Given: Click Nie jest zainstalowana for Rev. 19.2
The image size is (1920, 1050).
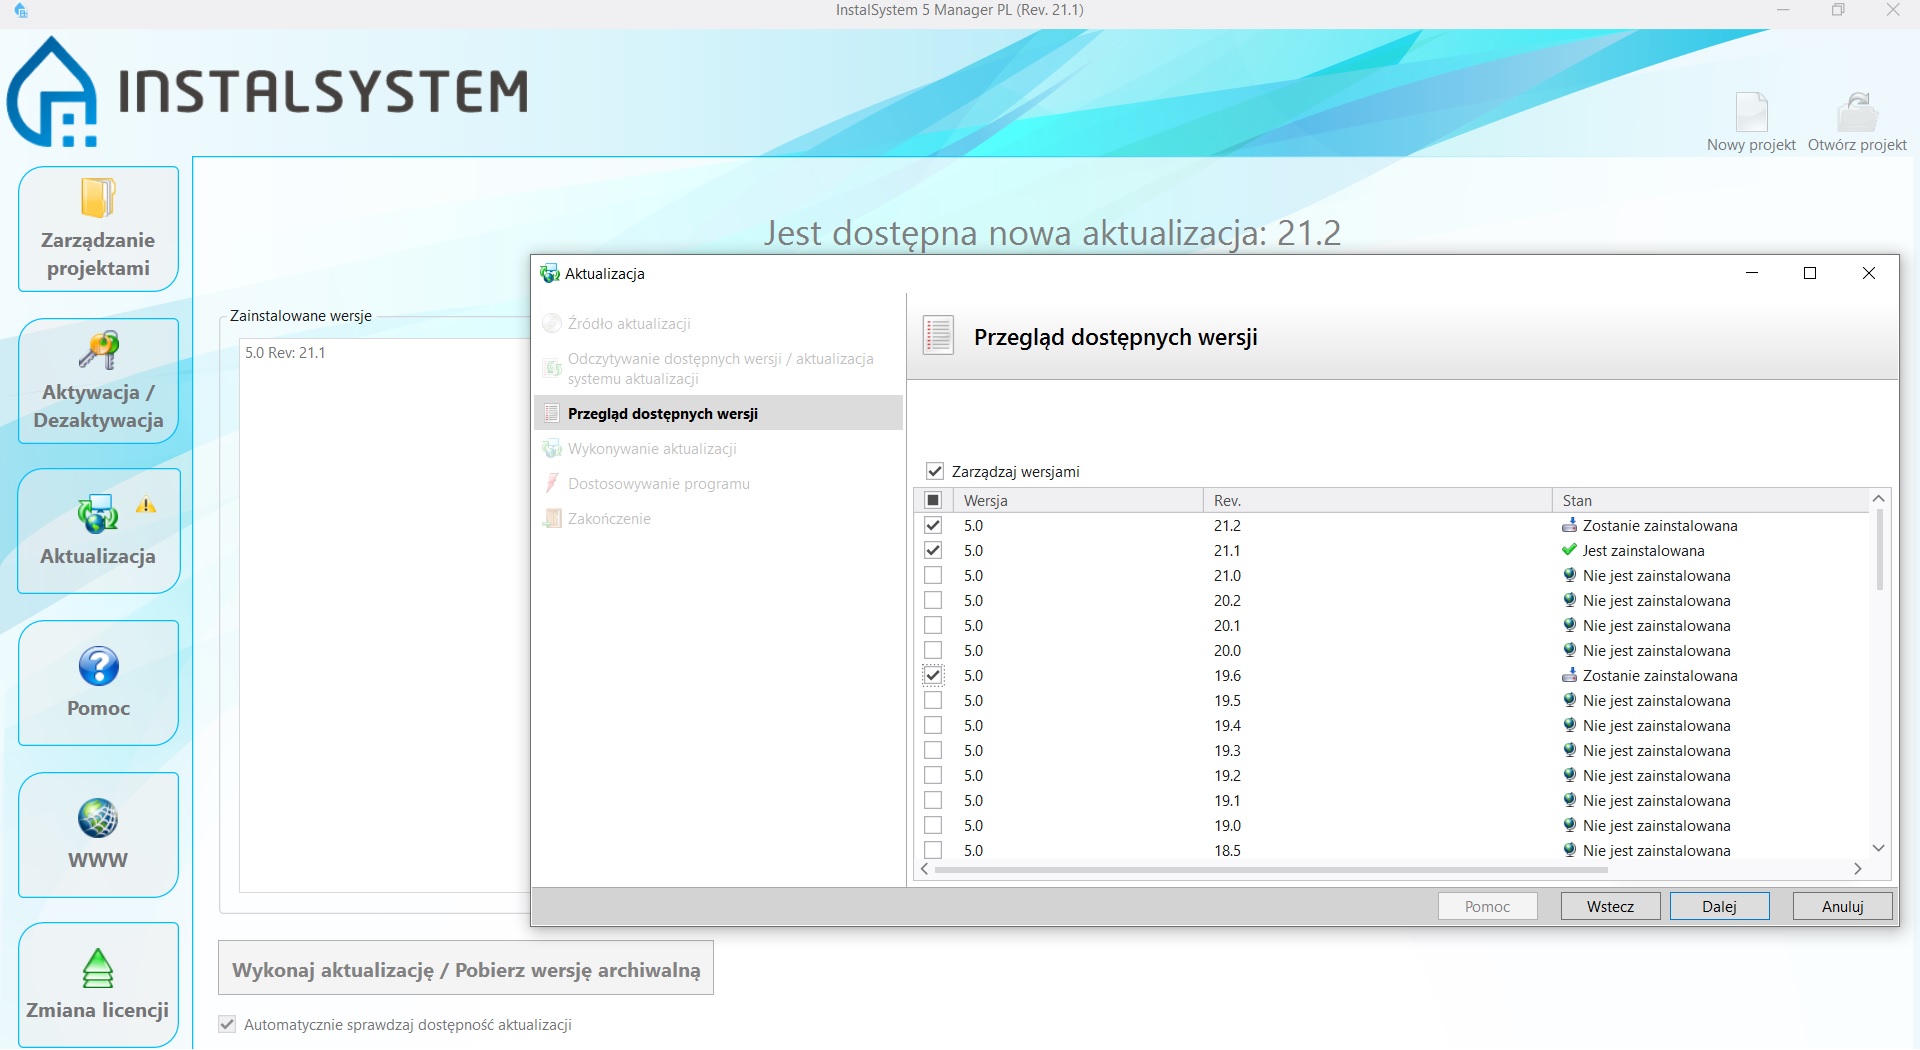Looking at the screenshot, I should coord(1656,775).
